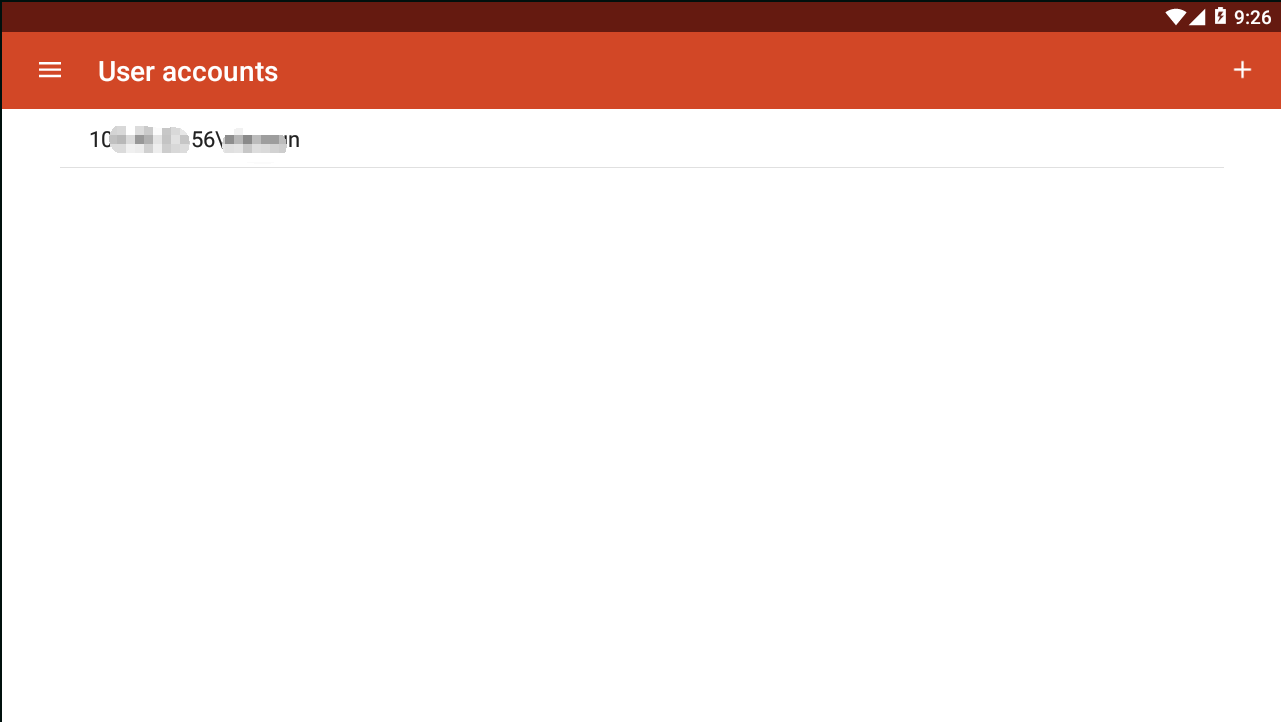Open the hamburger navigation drawer menu
Screen dimensions: 1281x722
pos(50,70)
